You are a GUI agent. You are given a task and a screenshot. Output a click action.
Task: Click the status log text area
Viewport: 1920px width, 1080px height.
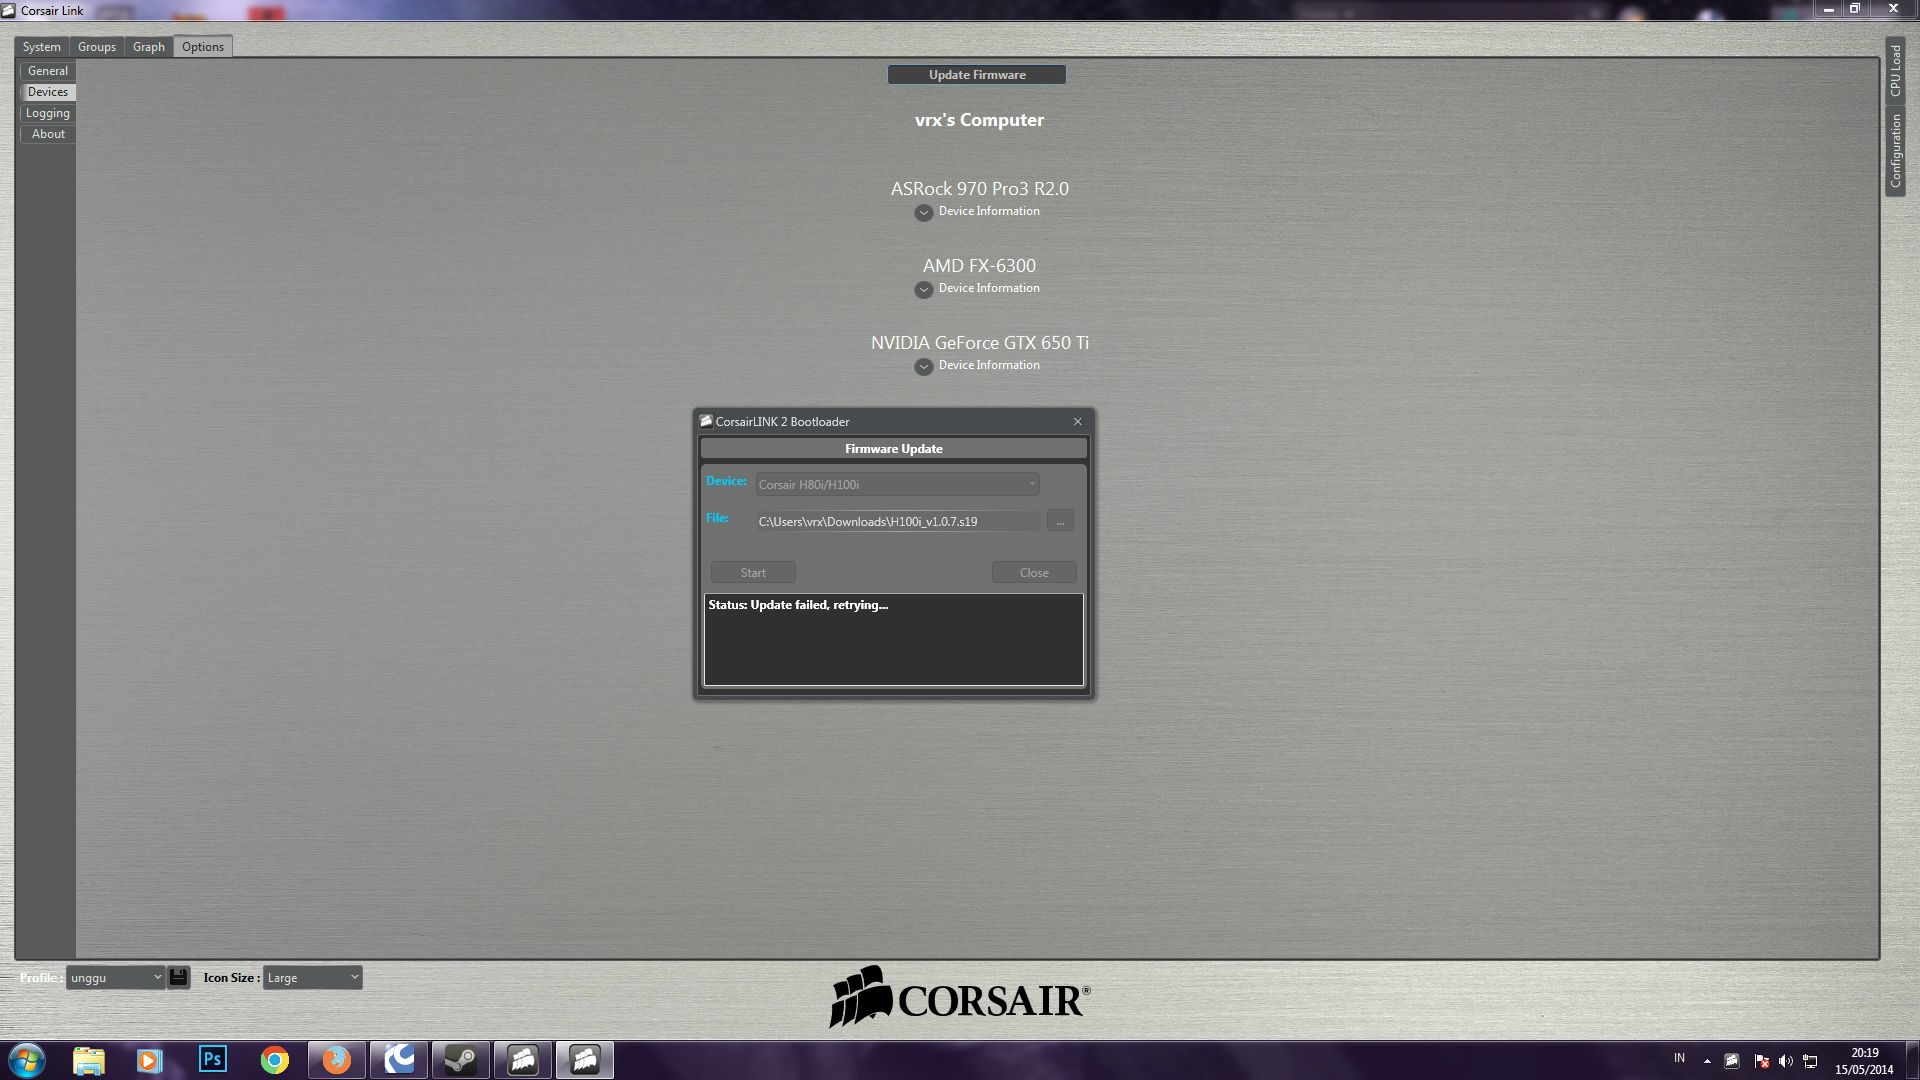coord(894,640)
